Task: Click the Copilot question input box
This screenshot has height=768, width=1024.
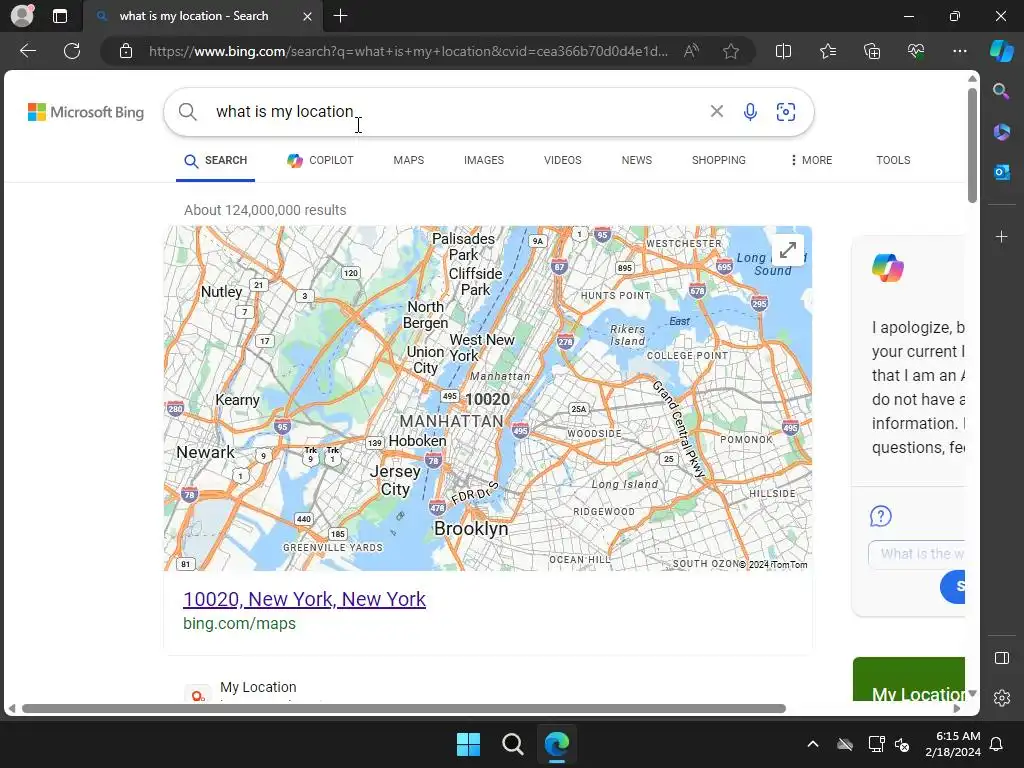Action: pyautogui.click(x=917, y=554)
